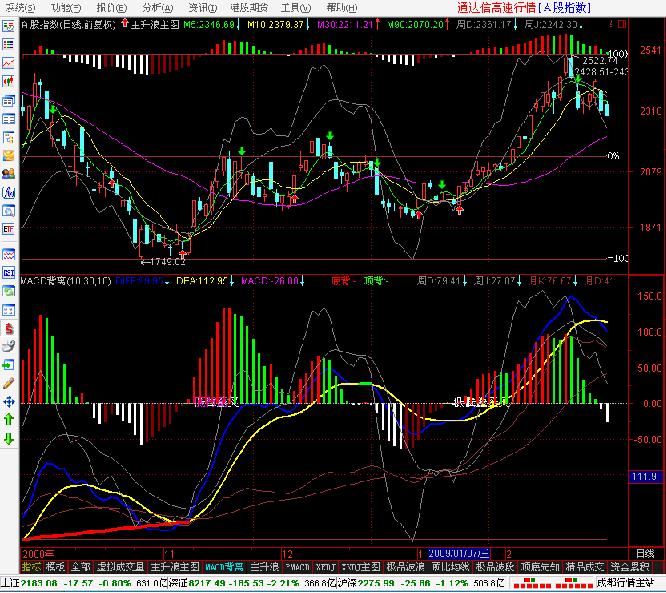666x593 pixels.
Task: Open the 资讯(I) menu
Action: click(x=203, y=8)
